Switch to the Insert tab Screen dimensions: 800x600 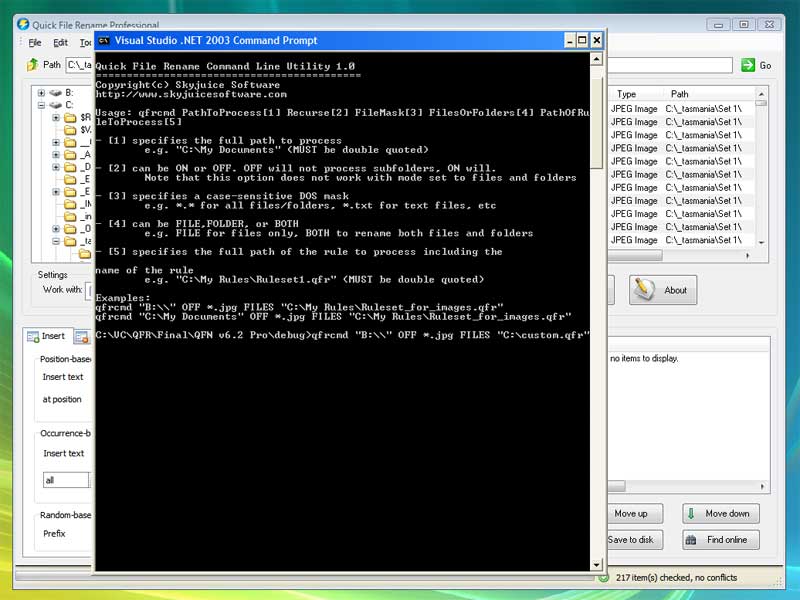tap(45, 336)
